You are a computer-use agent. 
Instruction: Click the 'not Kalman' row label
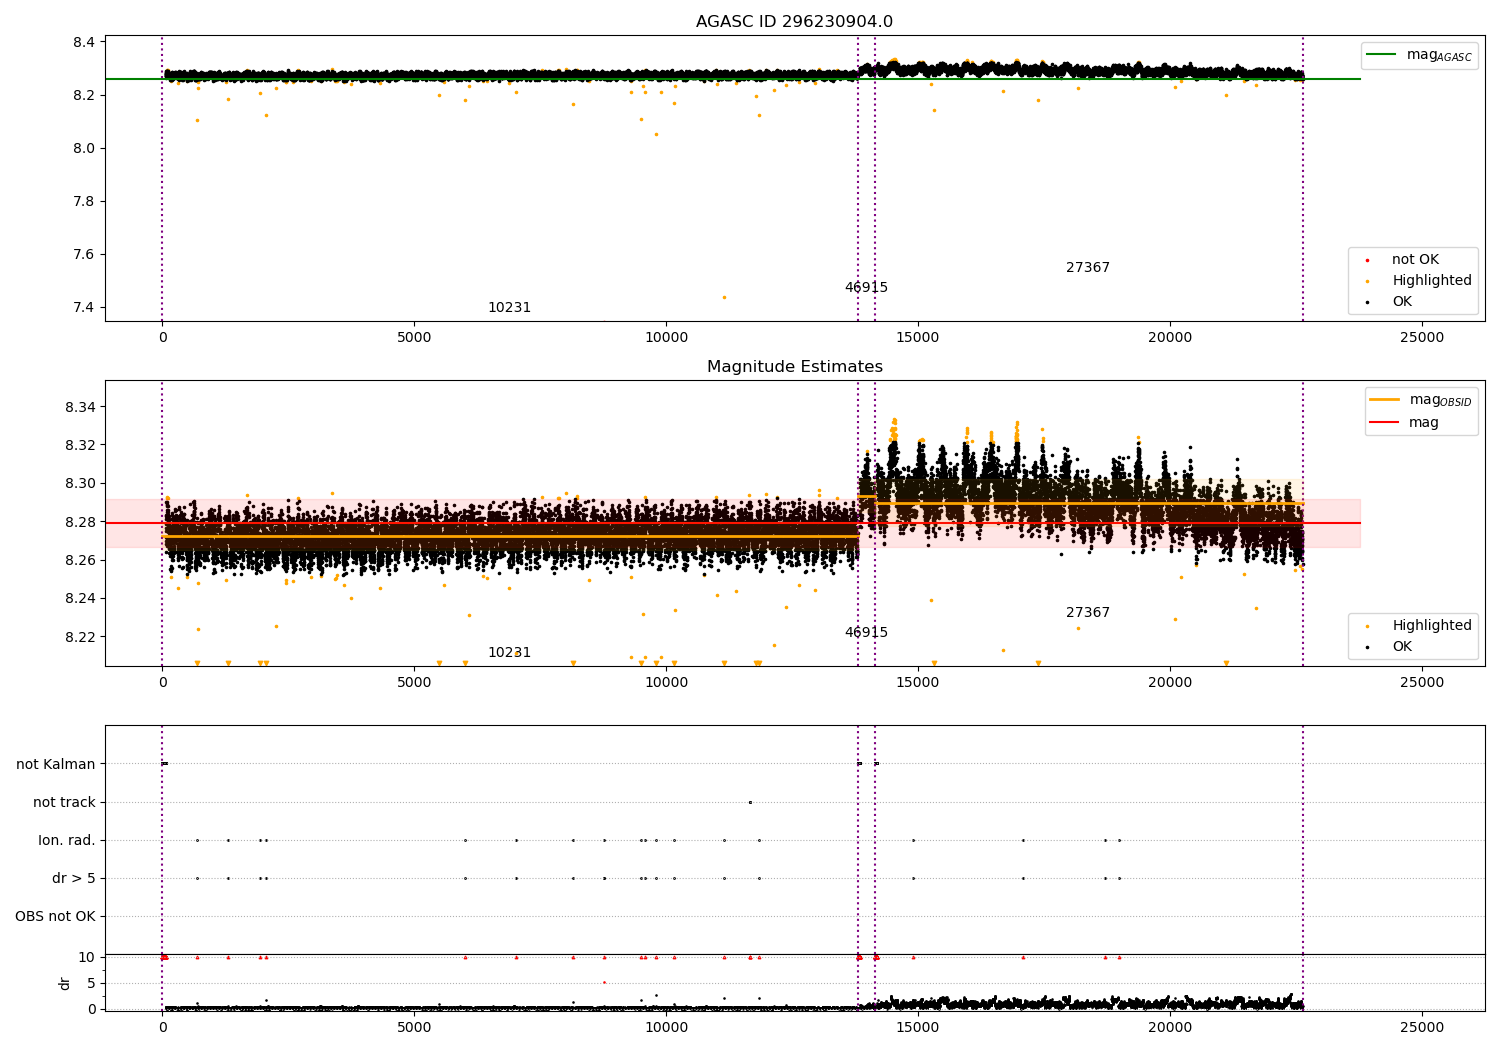point(56,765)
